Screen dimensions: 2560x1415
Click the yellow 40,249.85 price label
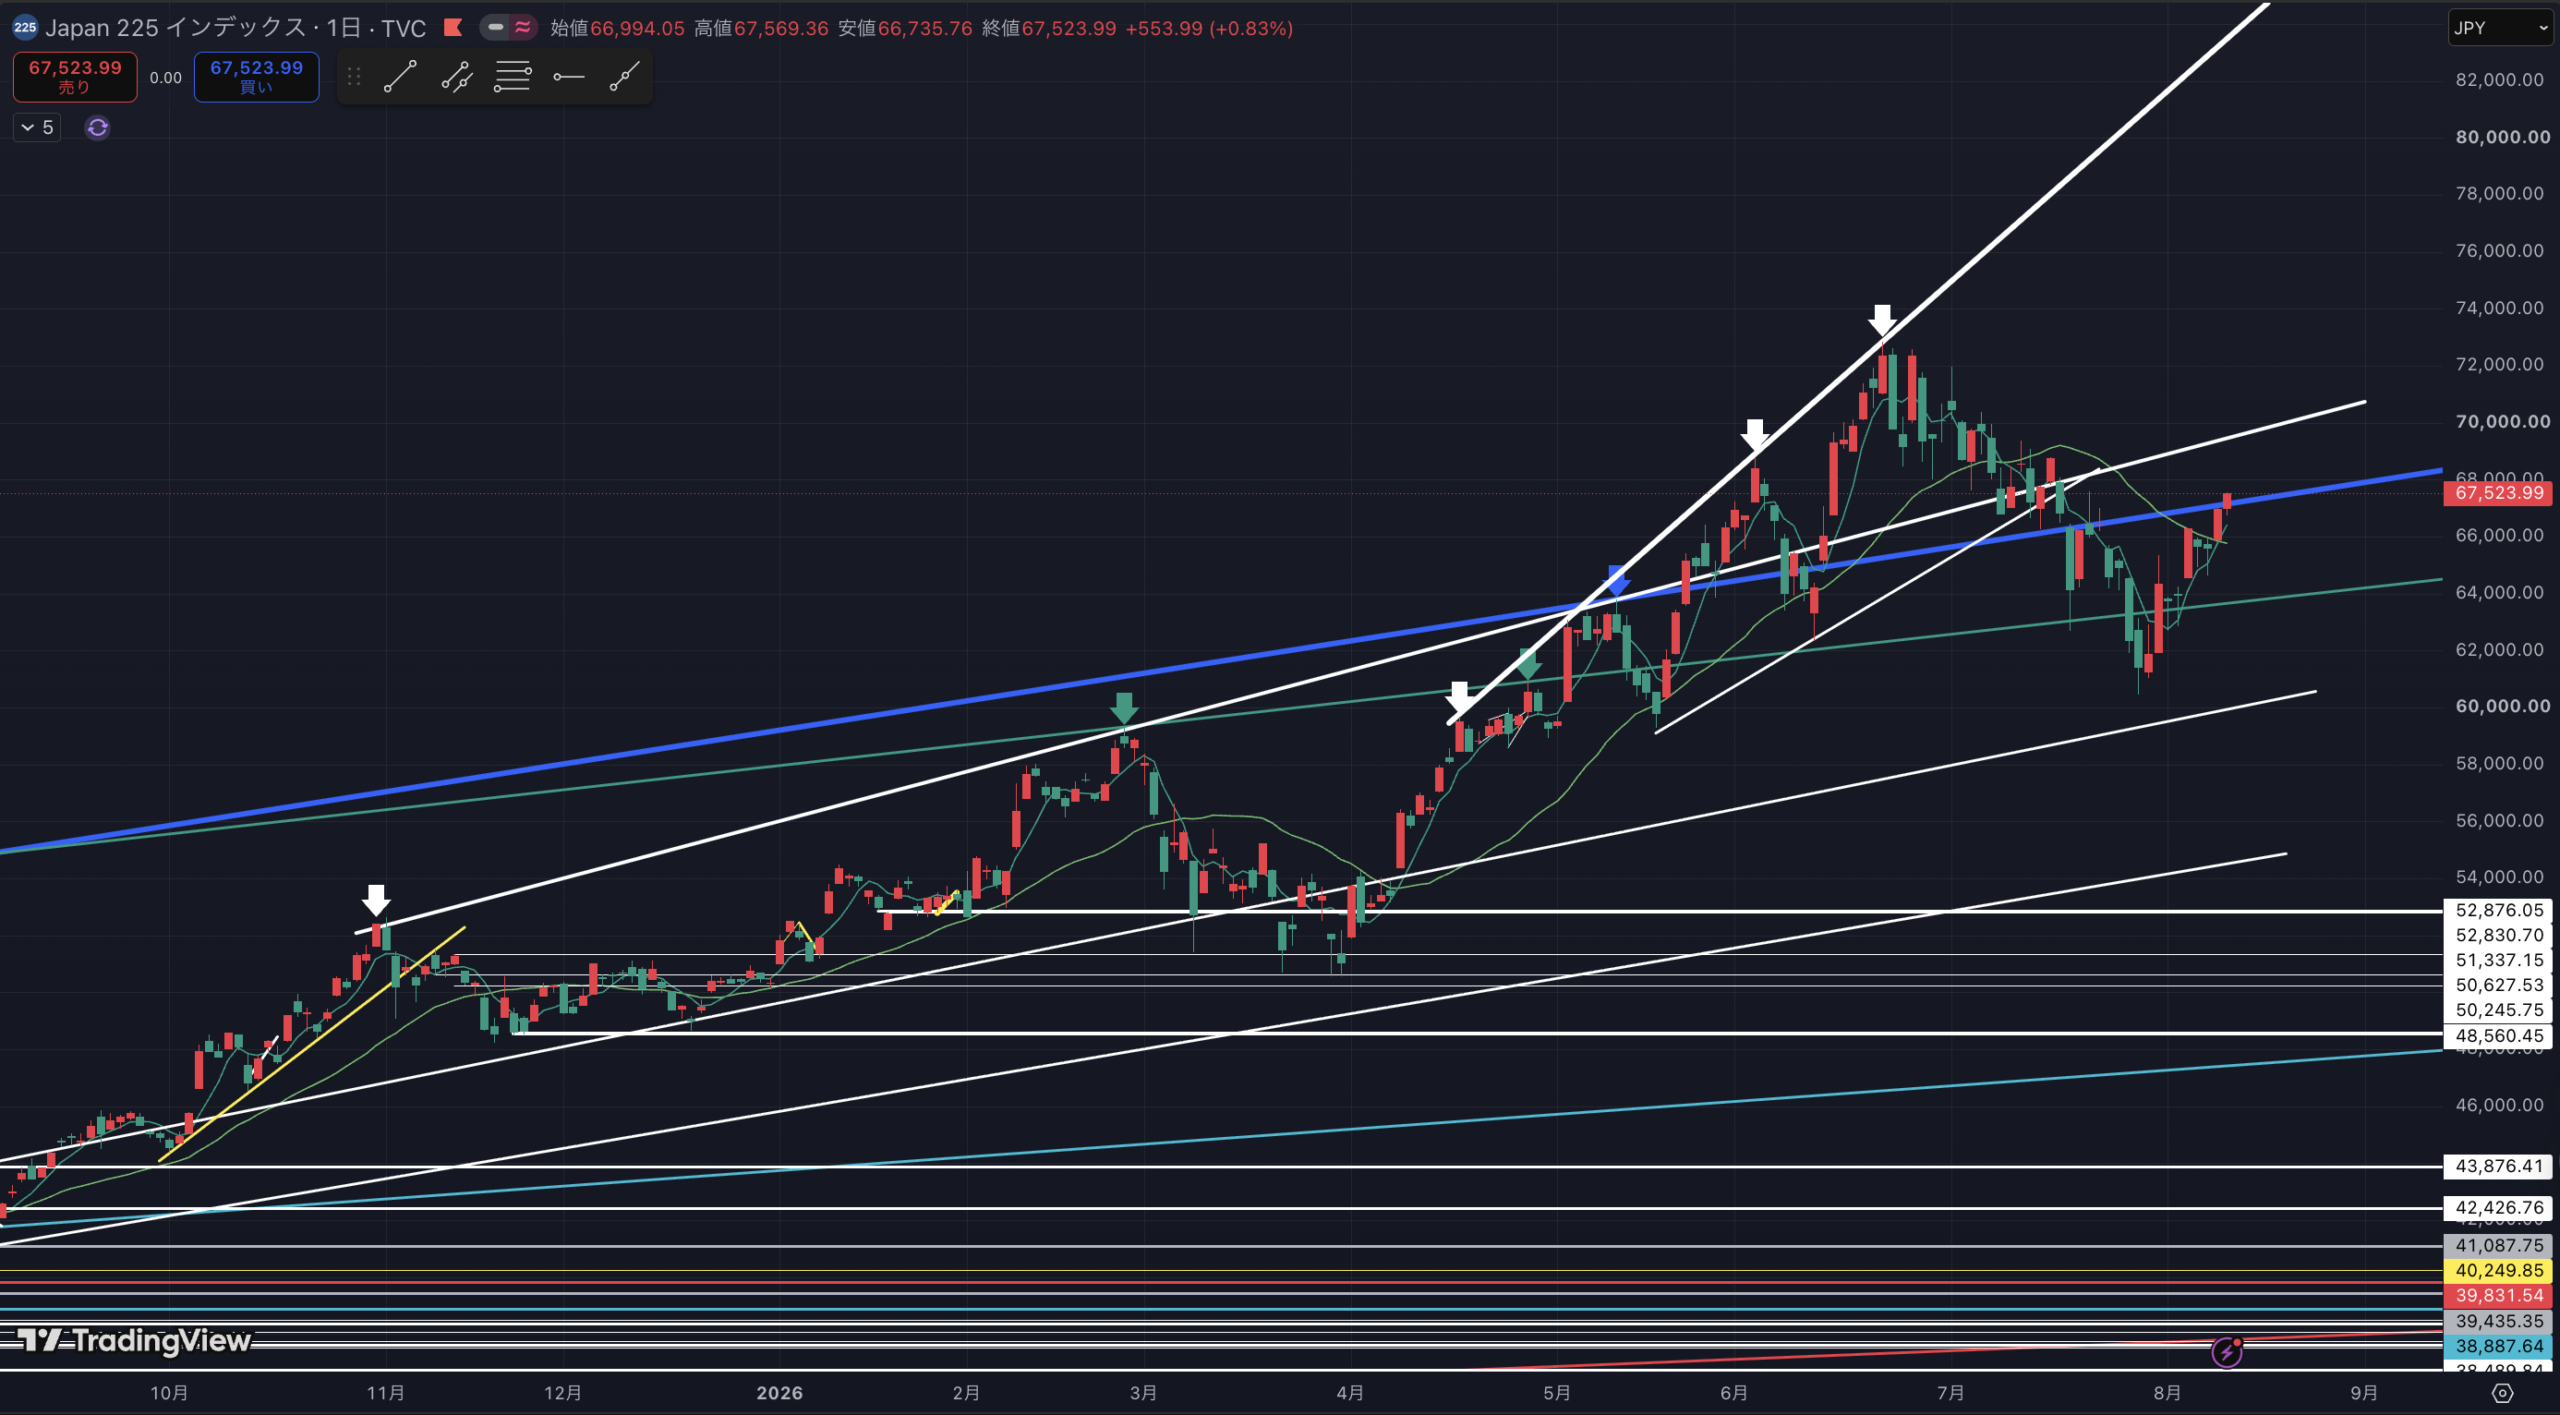click(2499, 1270)
